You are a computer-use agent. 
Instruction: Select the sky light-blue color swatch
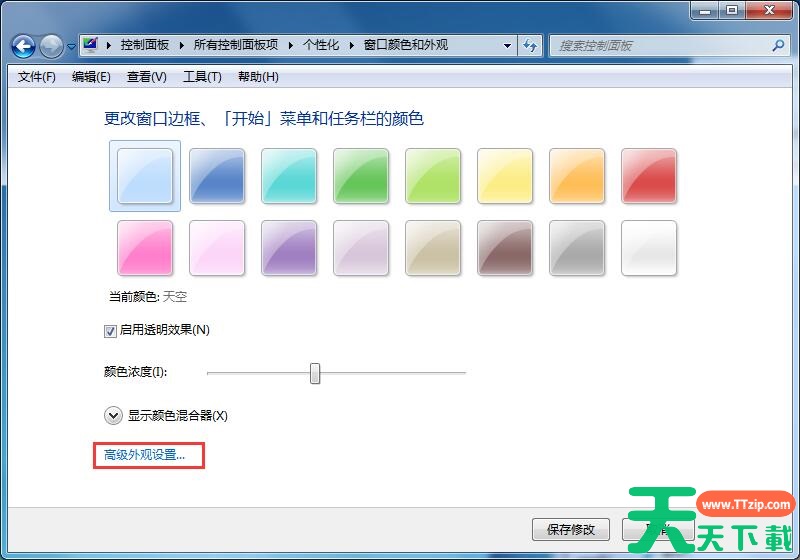pos(145,176)
